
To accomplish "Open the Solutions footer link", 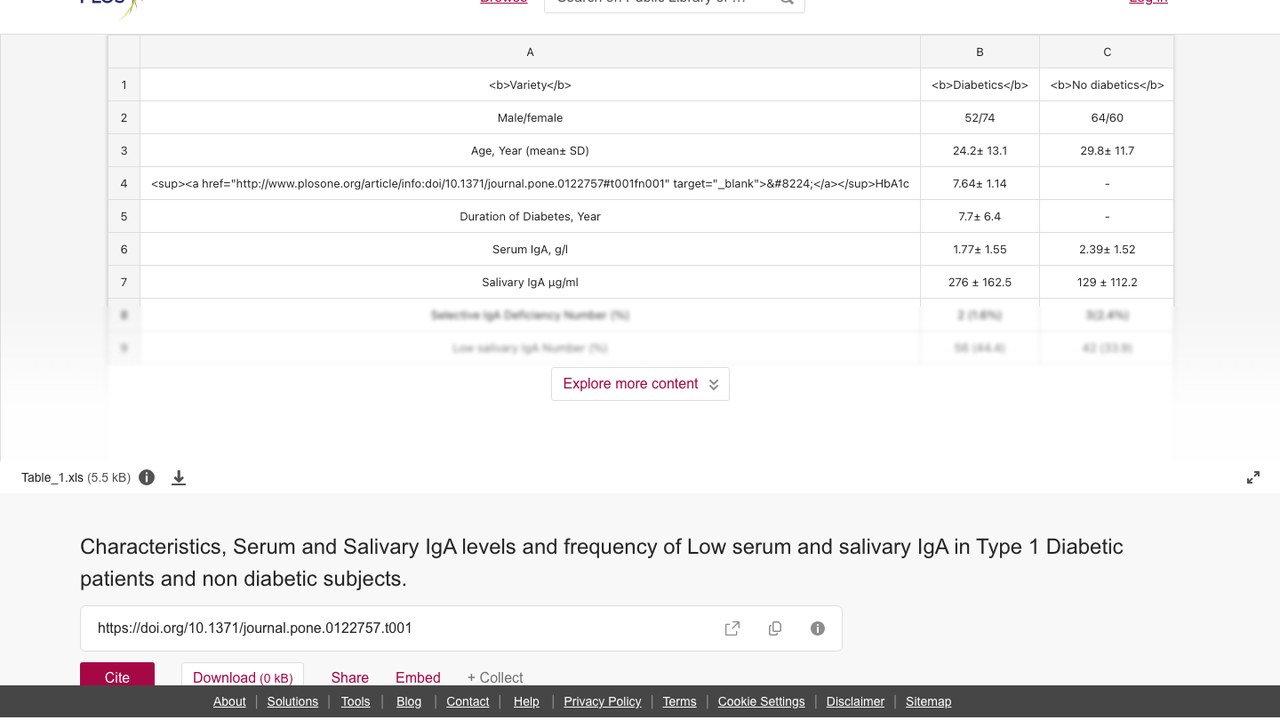I will coord(293,701).
